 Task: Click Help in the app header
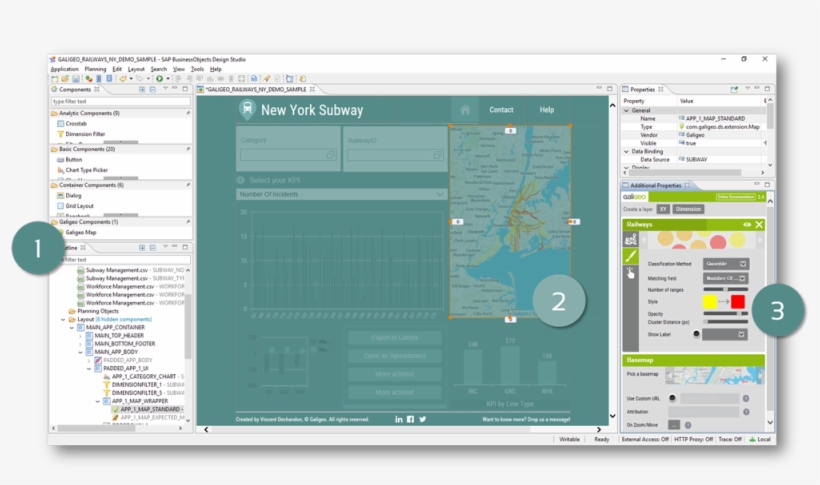pos(546,110)
